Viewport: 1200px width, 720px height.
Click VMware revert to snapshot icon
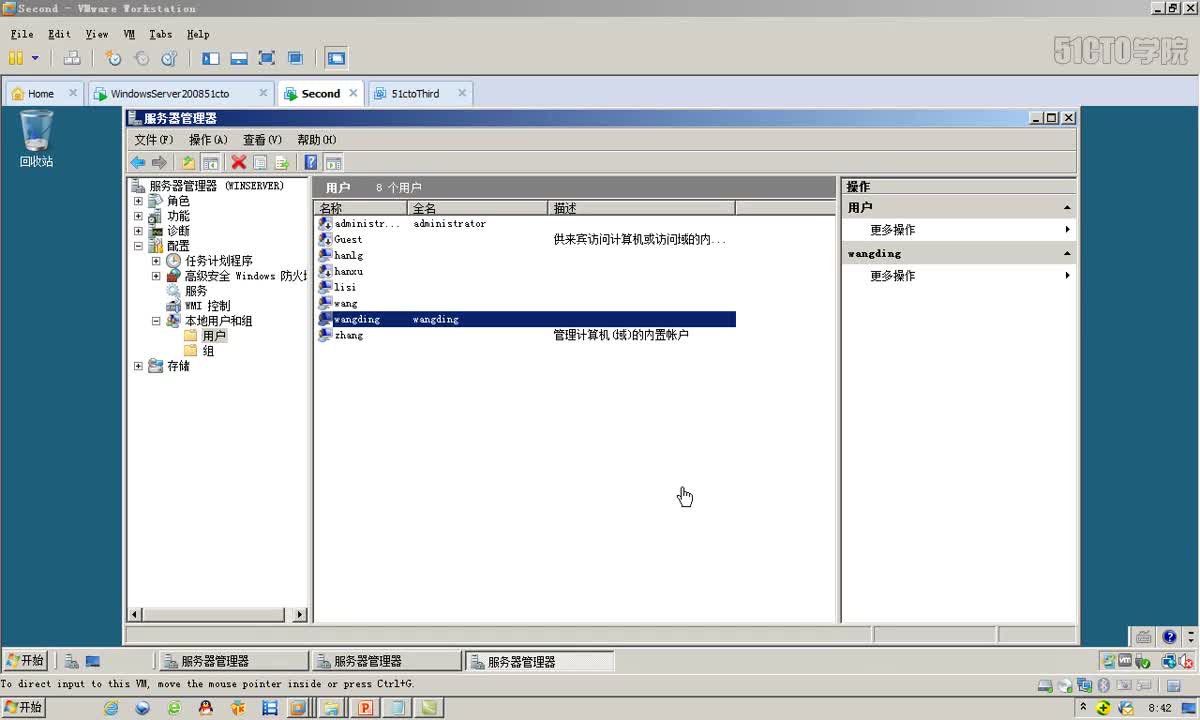tap(141, 59)
